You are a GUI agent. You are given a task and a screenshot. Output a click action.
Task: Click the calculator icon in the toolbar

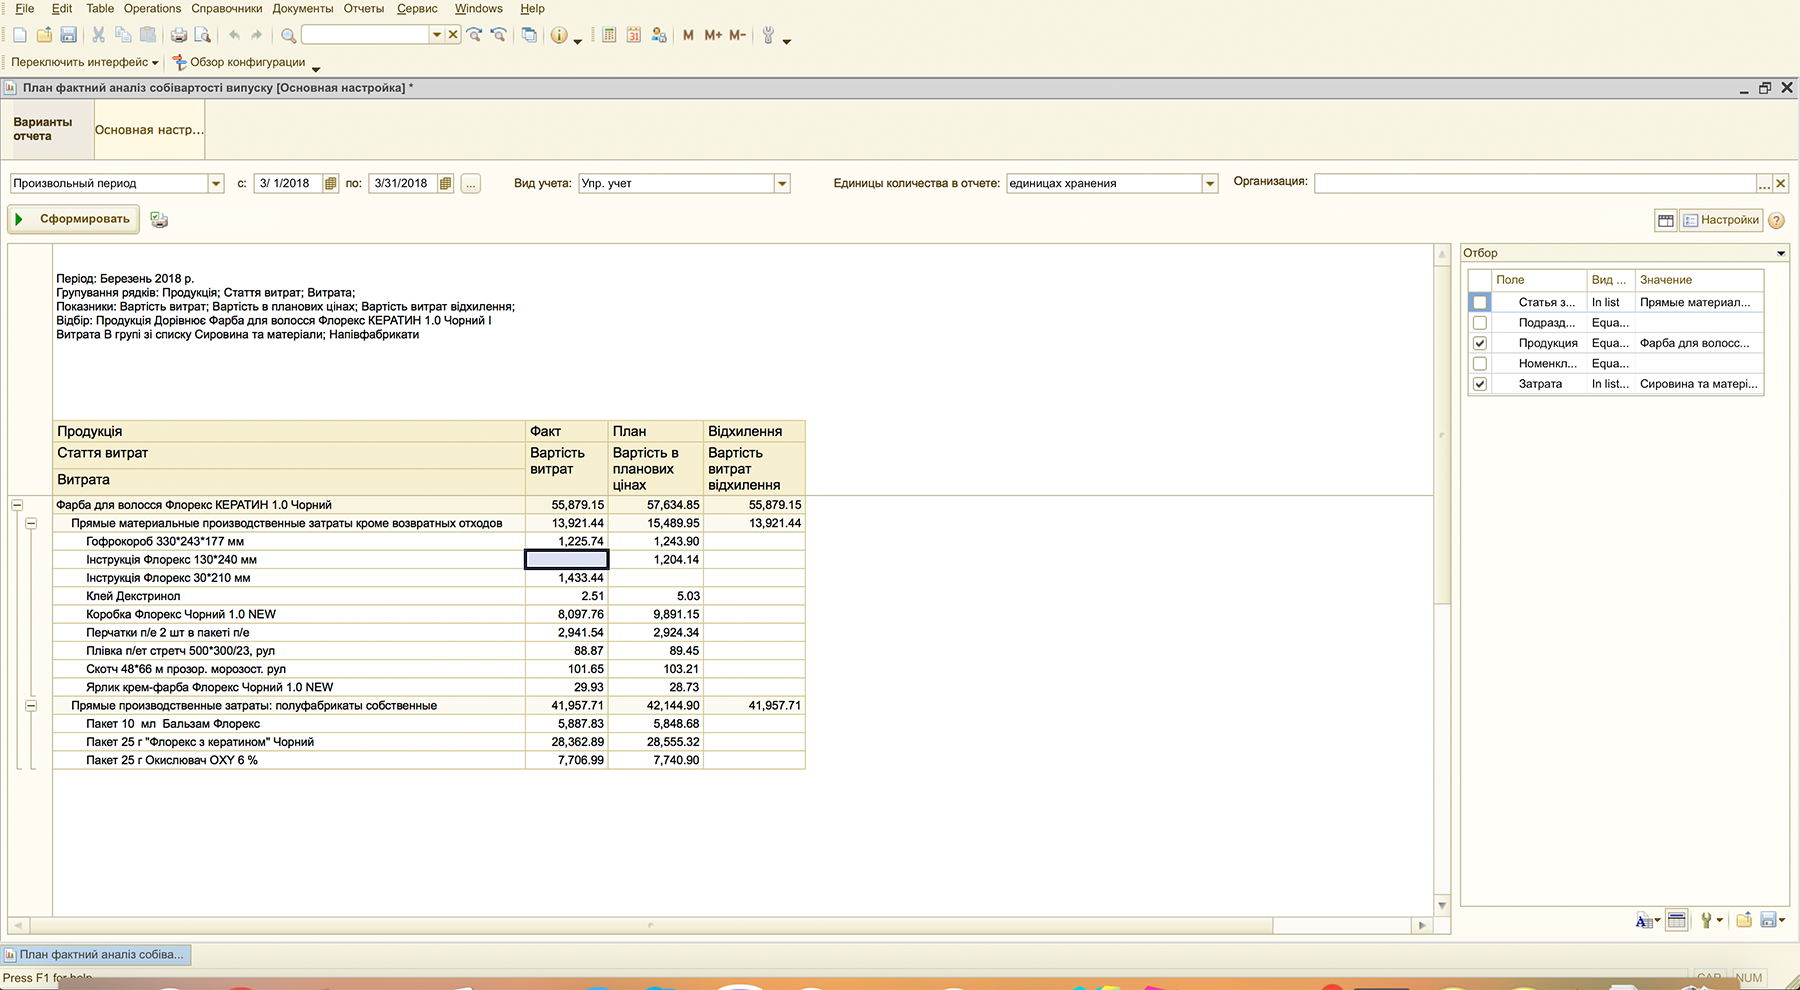coord(609,35)
